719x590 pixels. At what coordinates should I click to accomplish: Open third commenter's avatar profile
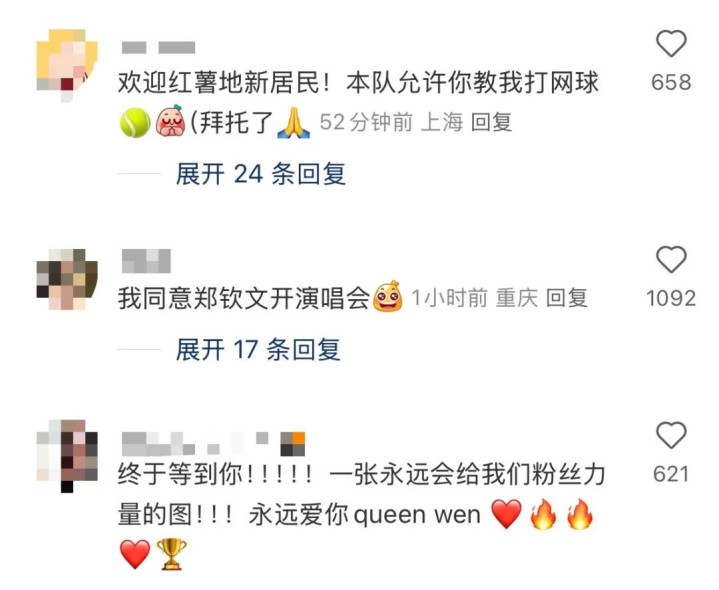pyautogui.click(x=67, y=456)
